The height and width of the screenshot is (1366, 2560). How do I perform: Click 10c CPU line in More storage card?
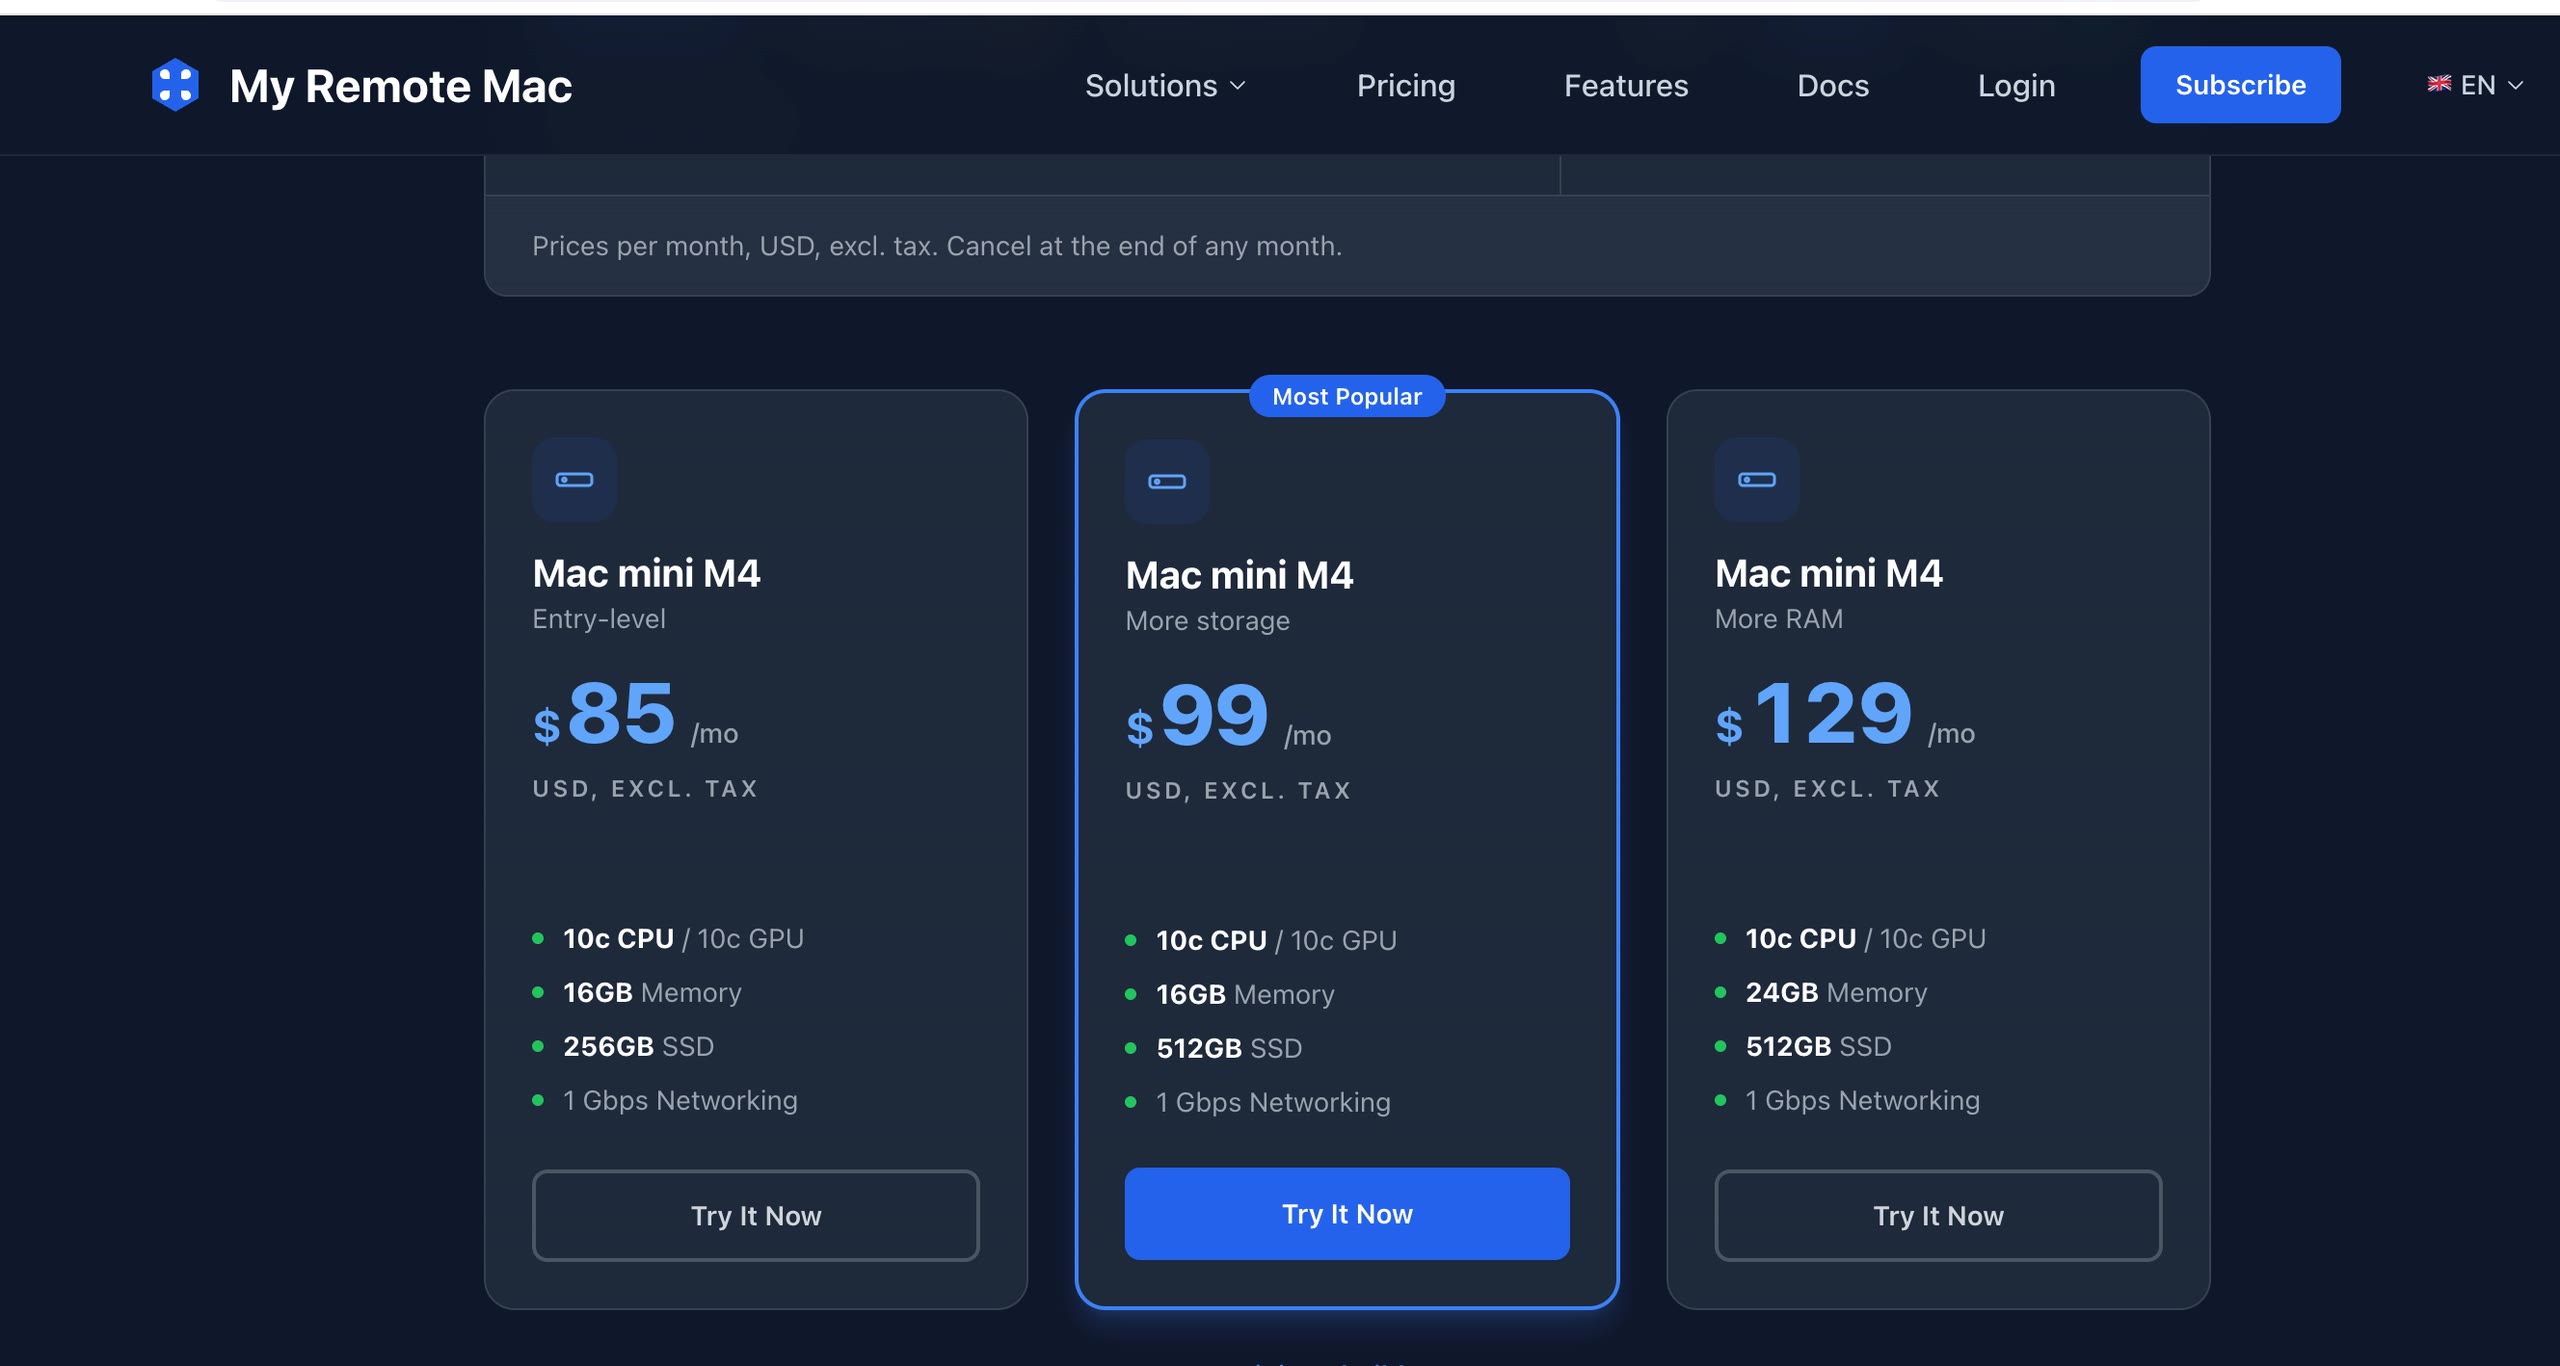point(1276,940)
